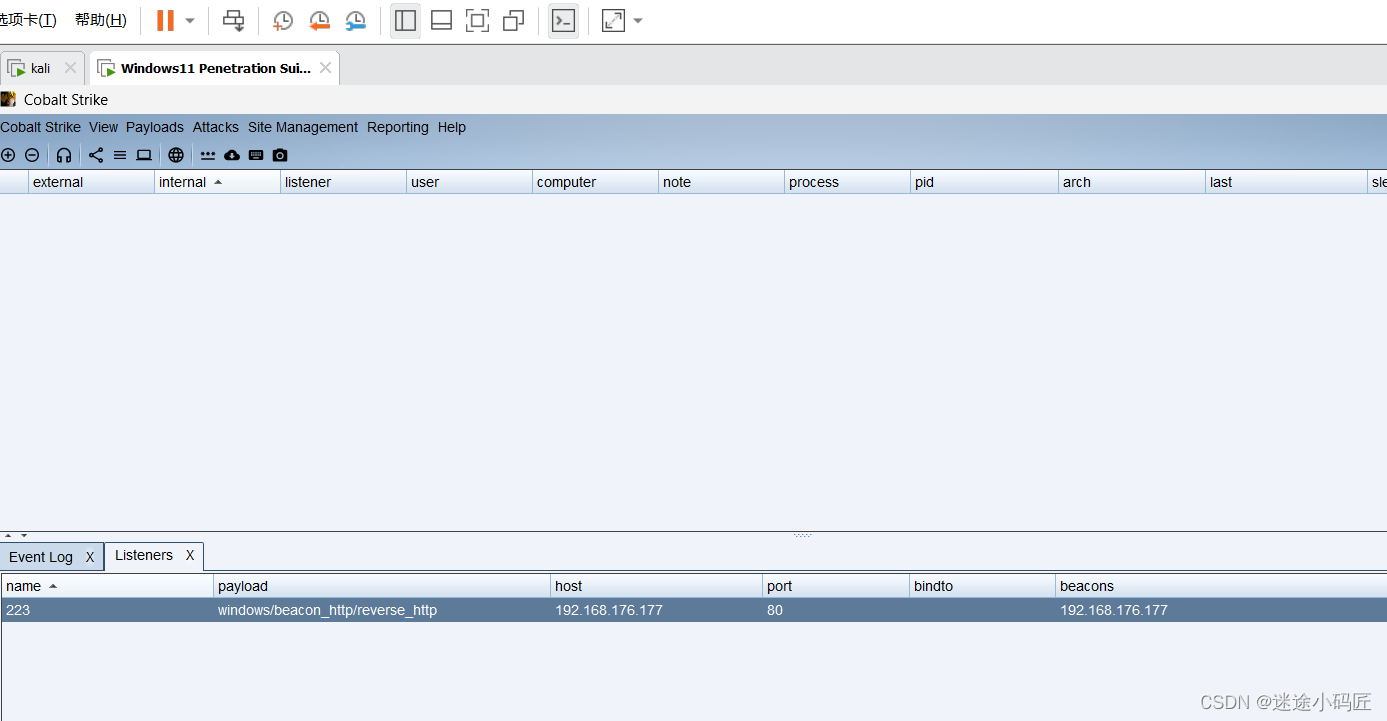Open Downloaded Files cloud icon
1387x721 pixels.
[232, 155]
